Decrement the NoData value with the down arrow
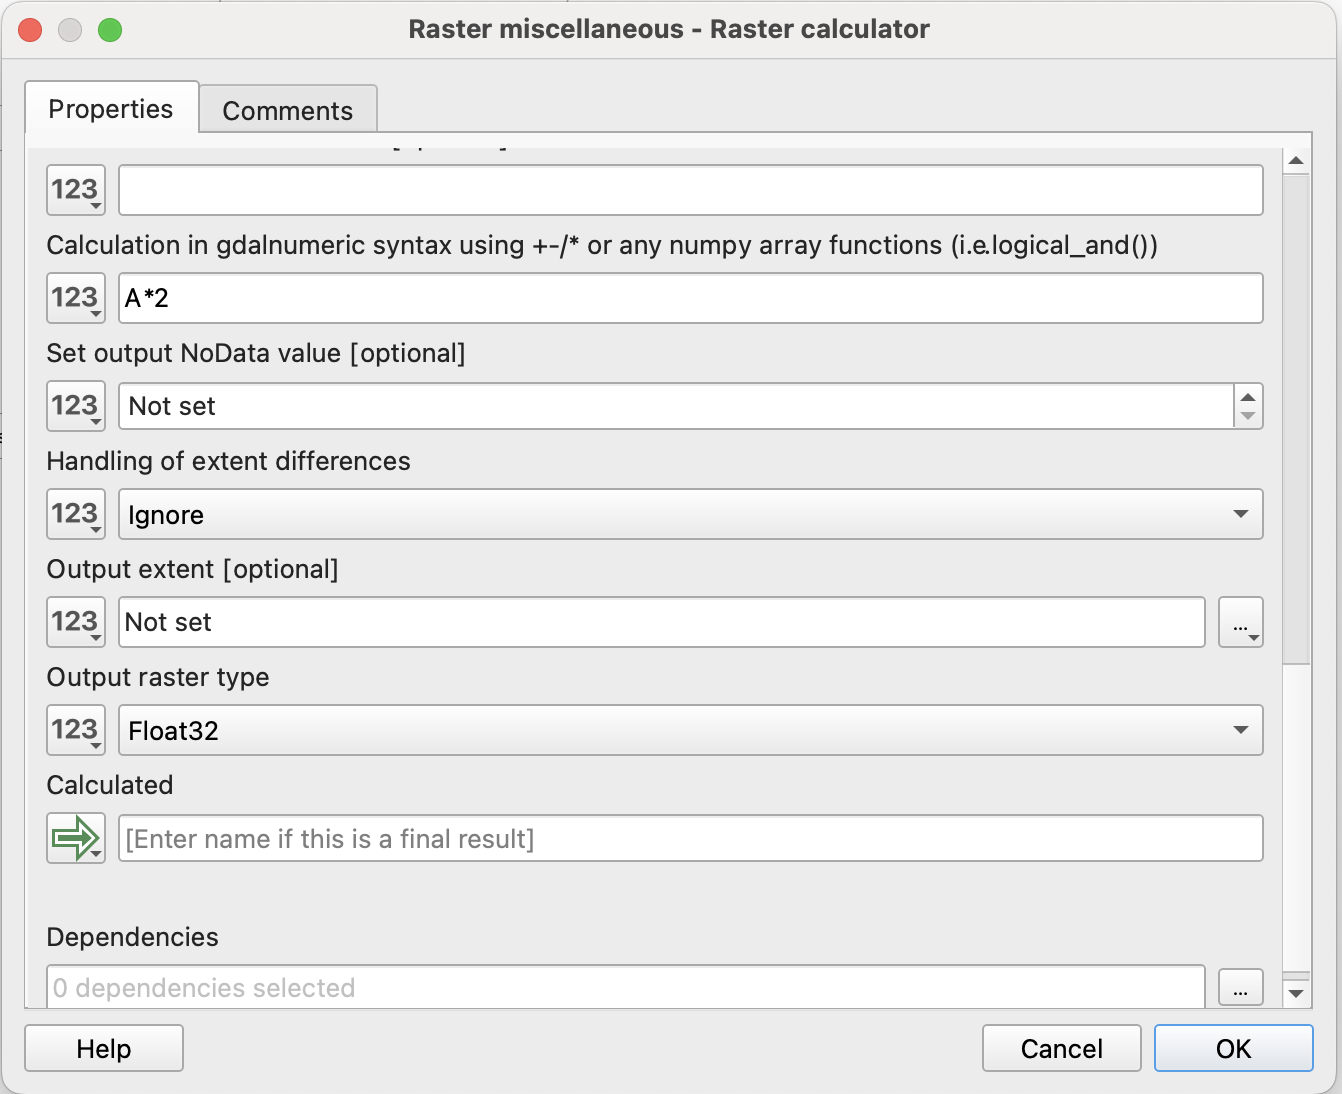1342x1094 pixels. click(x=1248, y=416)
